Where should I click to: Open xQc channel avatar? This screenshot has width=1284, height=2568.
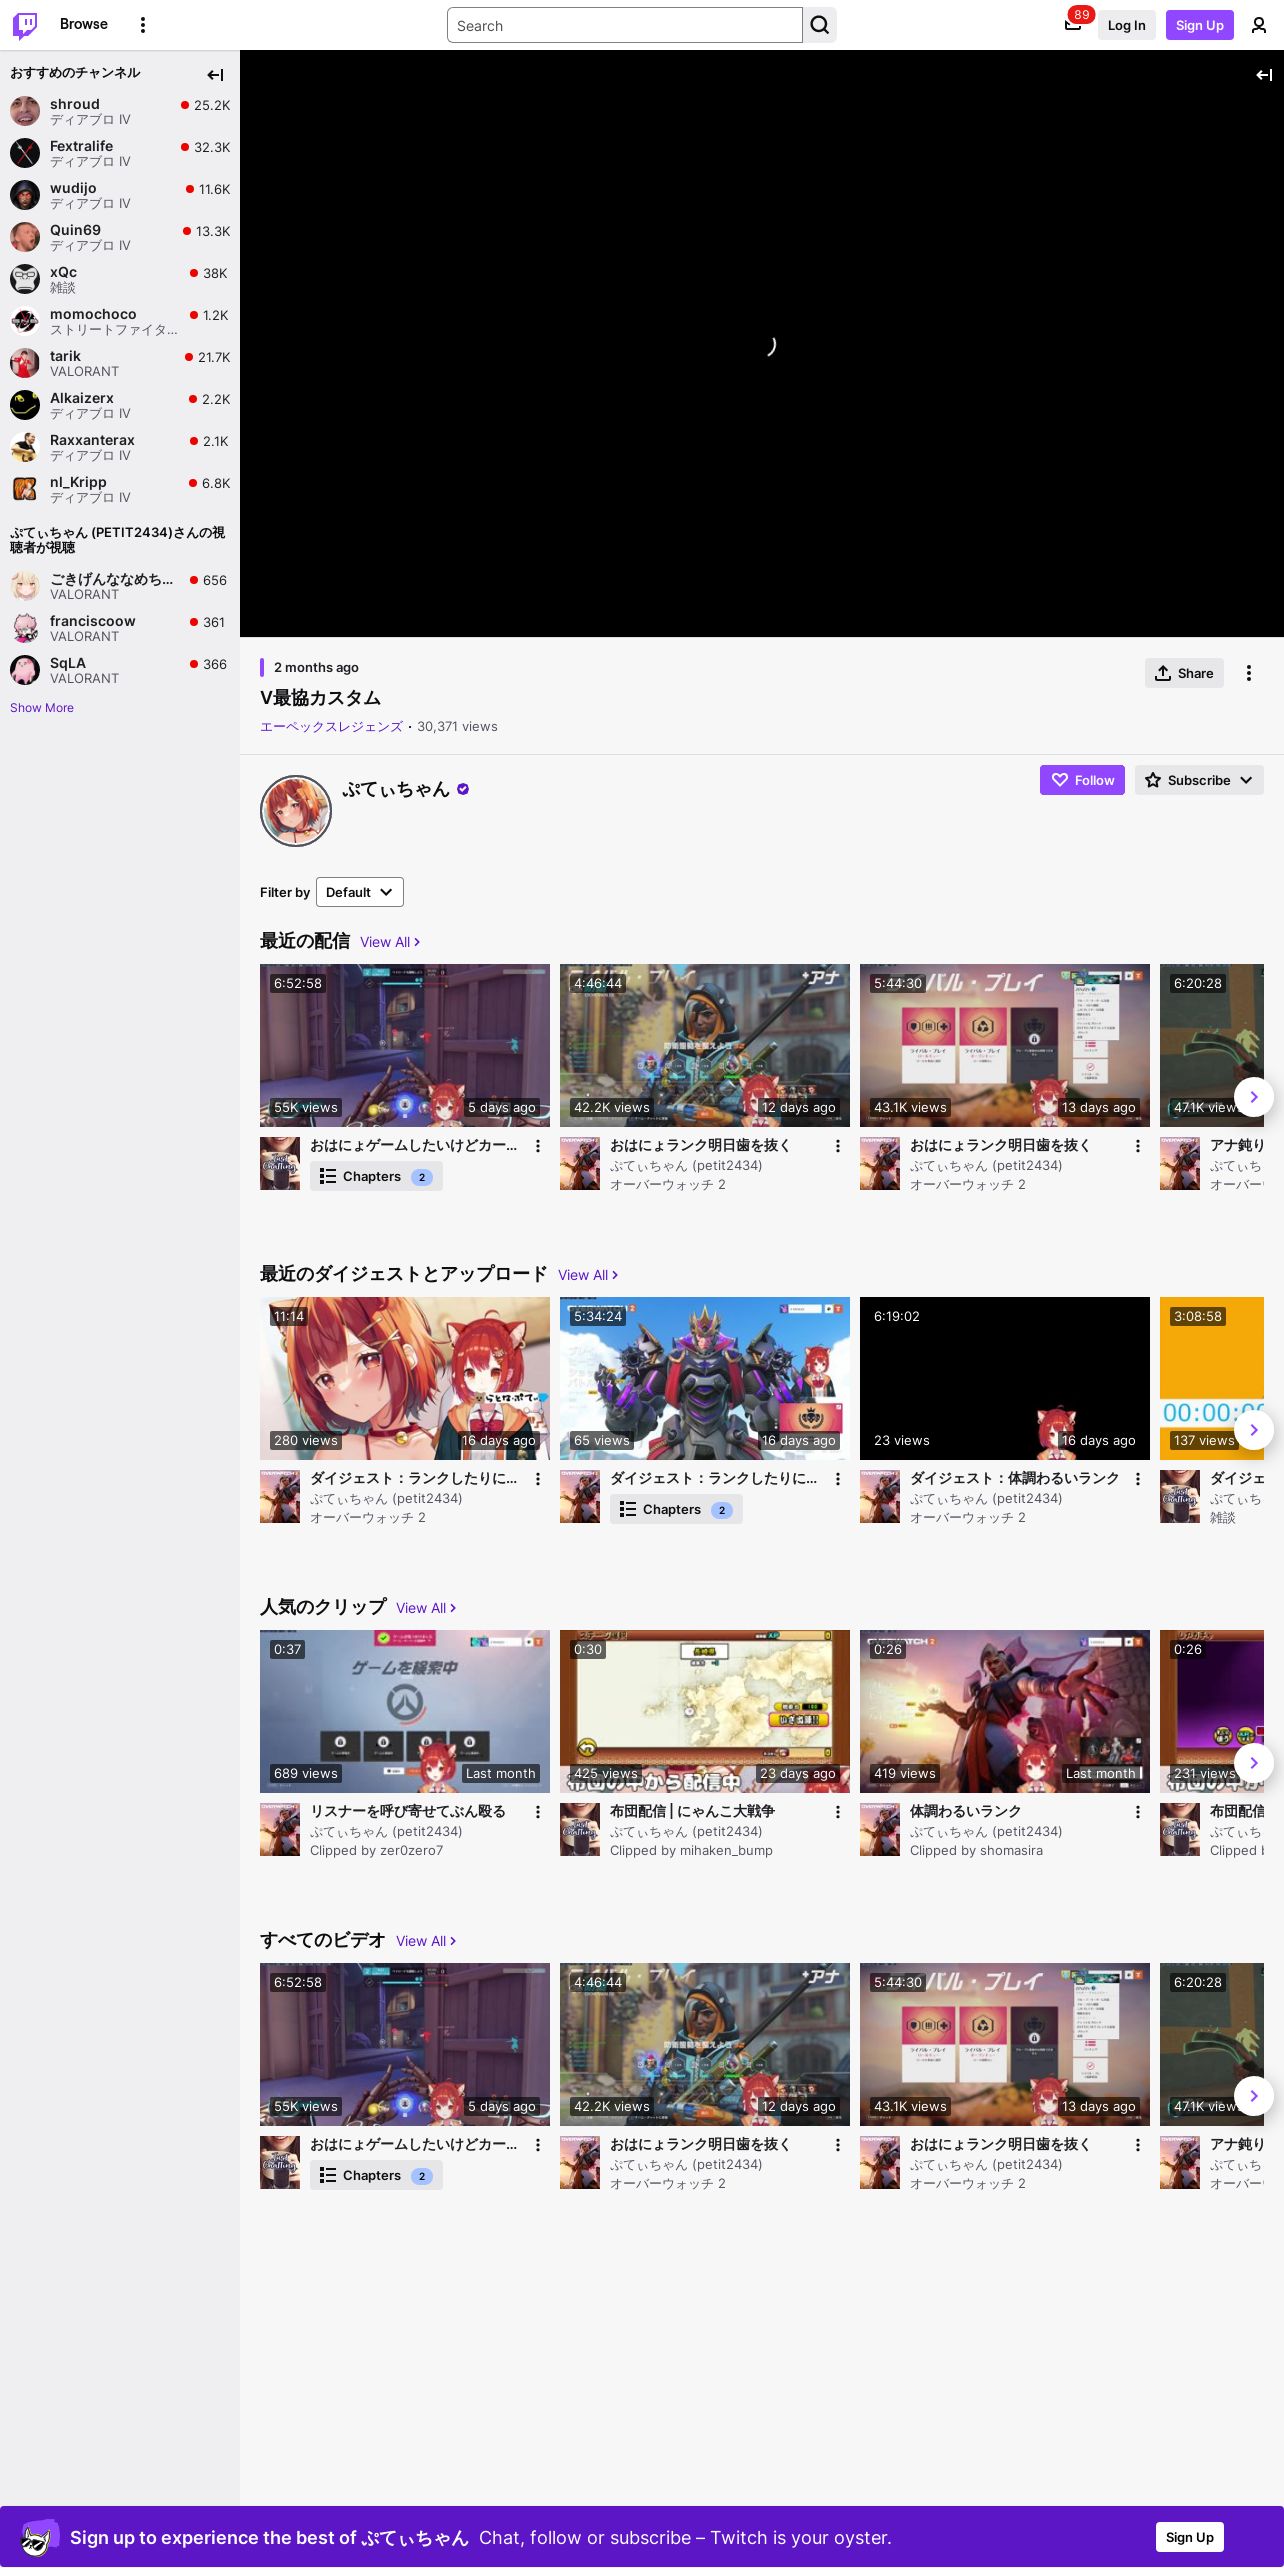[x=25, y=279]
